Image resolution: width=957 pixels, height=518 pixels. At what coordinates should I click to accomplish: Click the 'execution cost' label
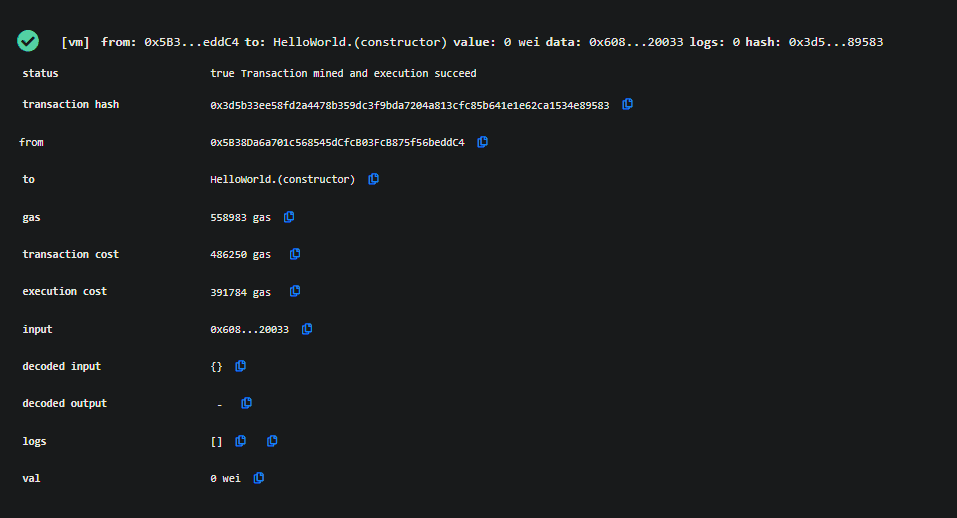pyautogui.click(x=65, y=292)
